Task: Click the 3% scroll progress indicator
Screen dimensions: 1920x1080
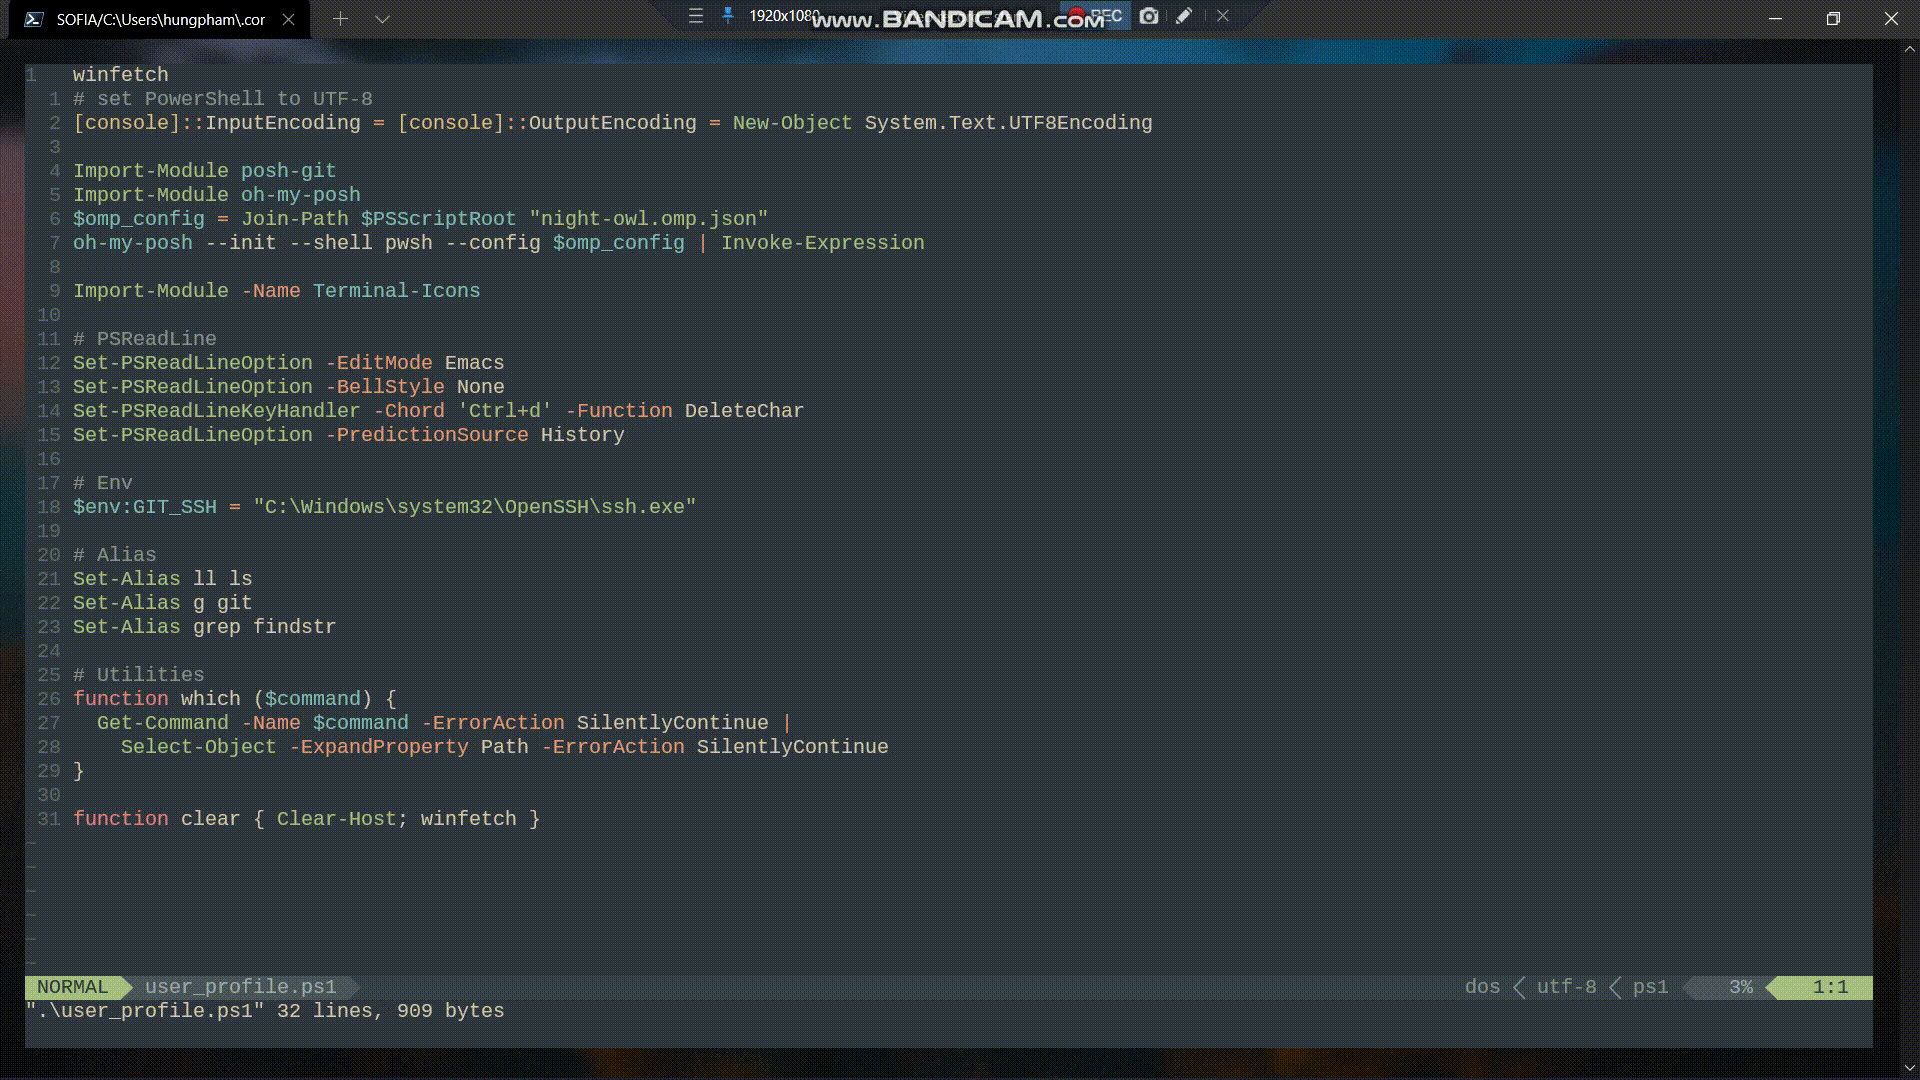Action: [1740, 987]
